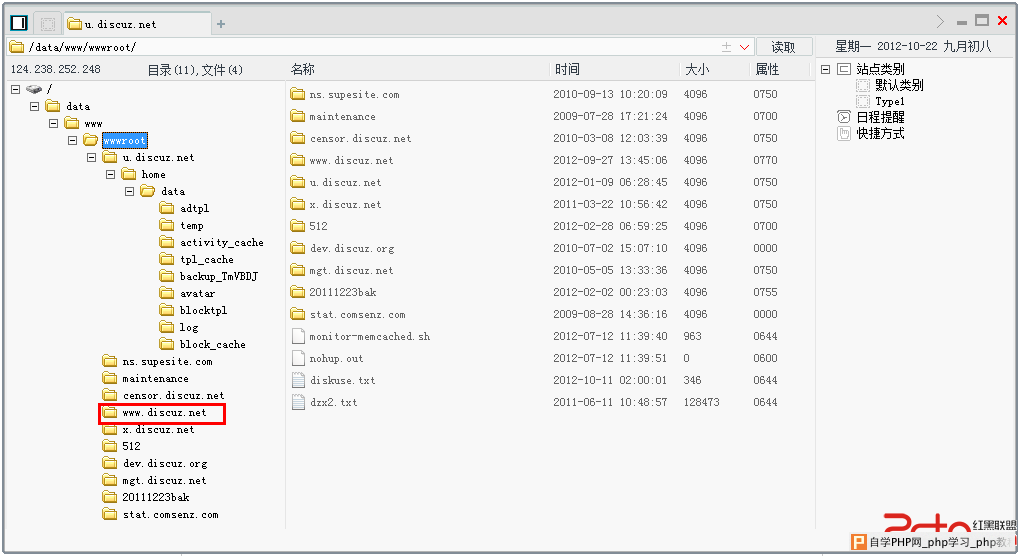Collapse the www tree node
The height and width of the screenshot is (556, 1020).
pos(53,123)
